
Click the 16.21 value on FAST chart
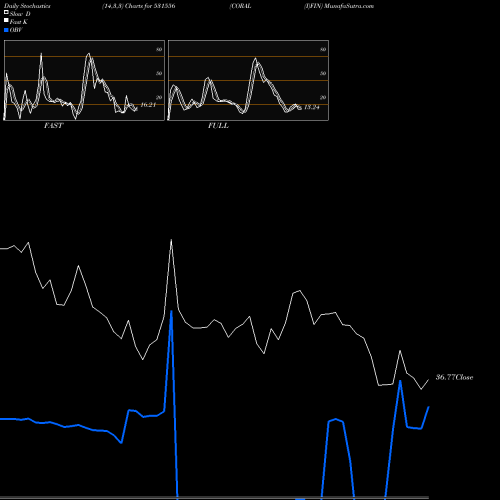pos(148,105)
